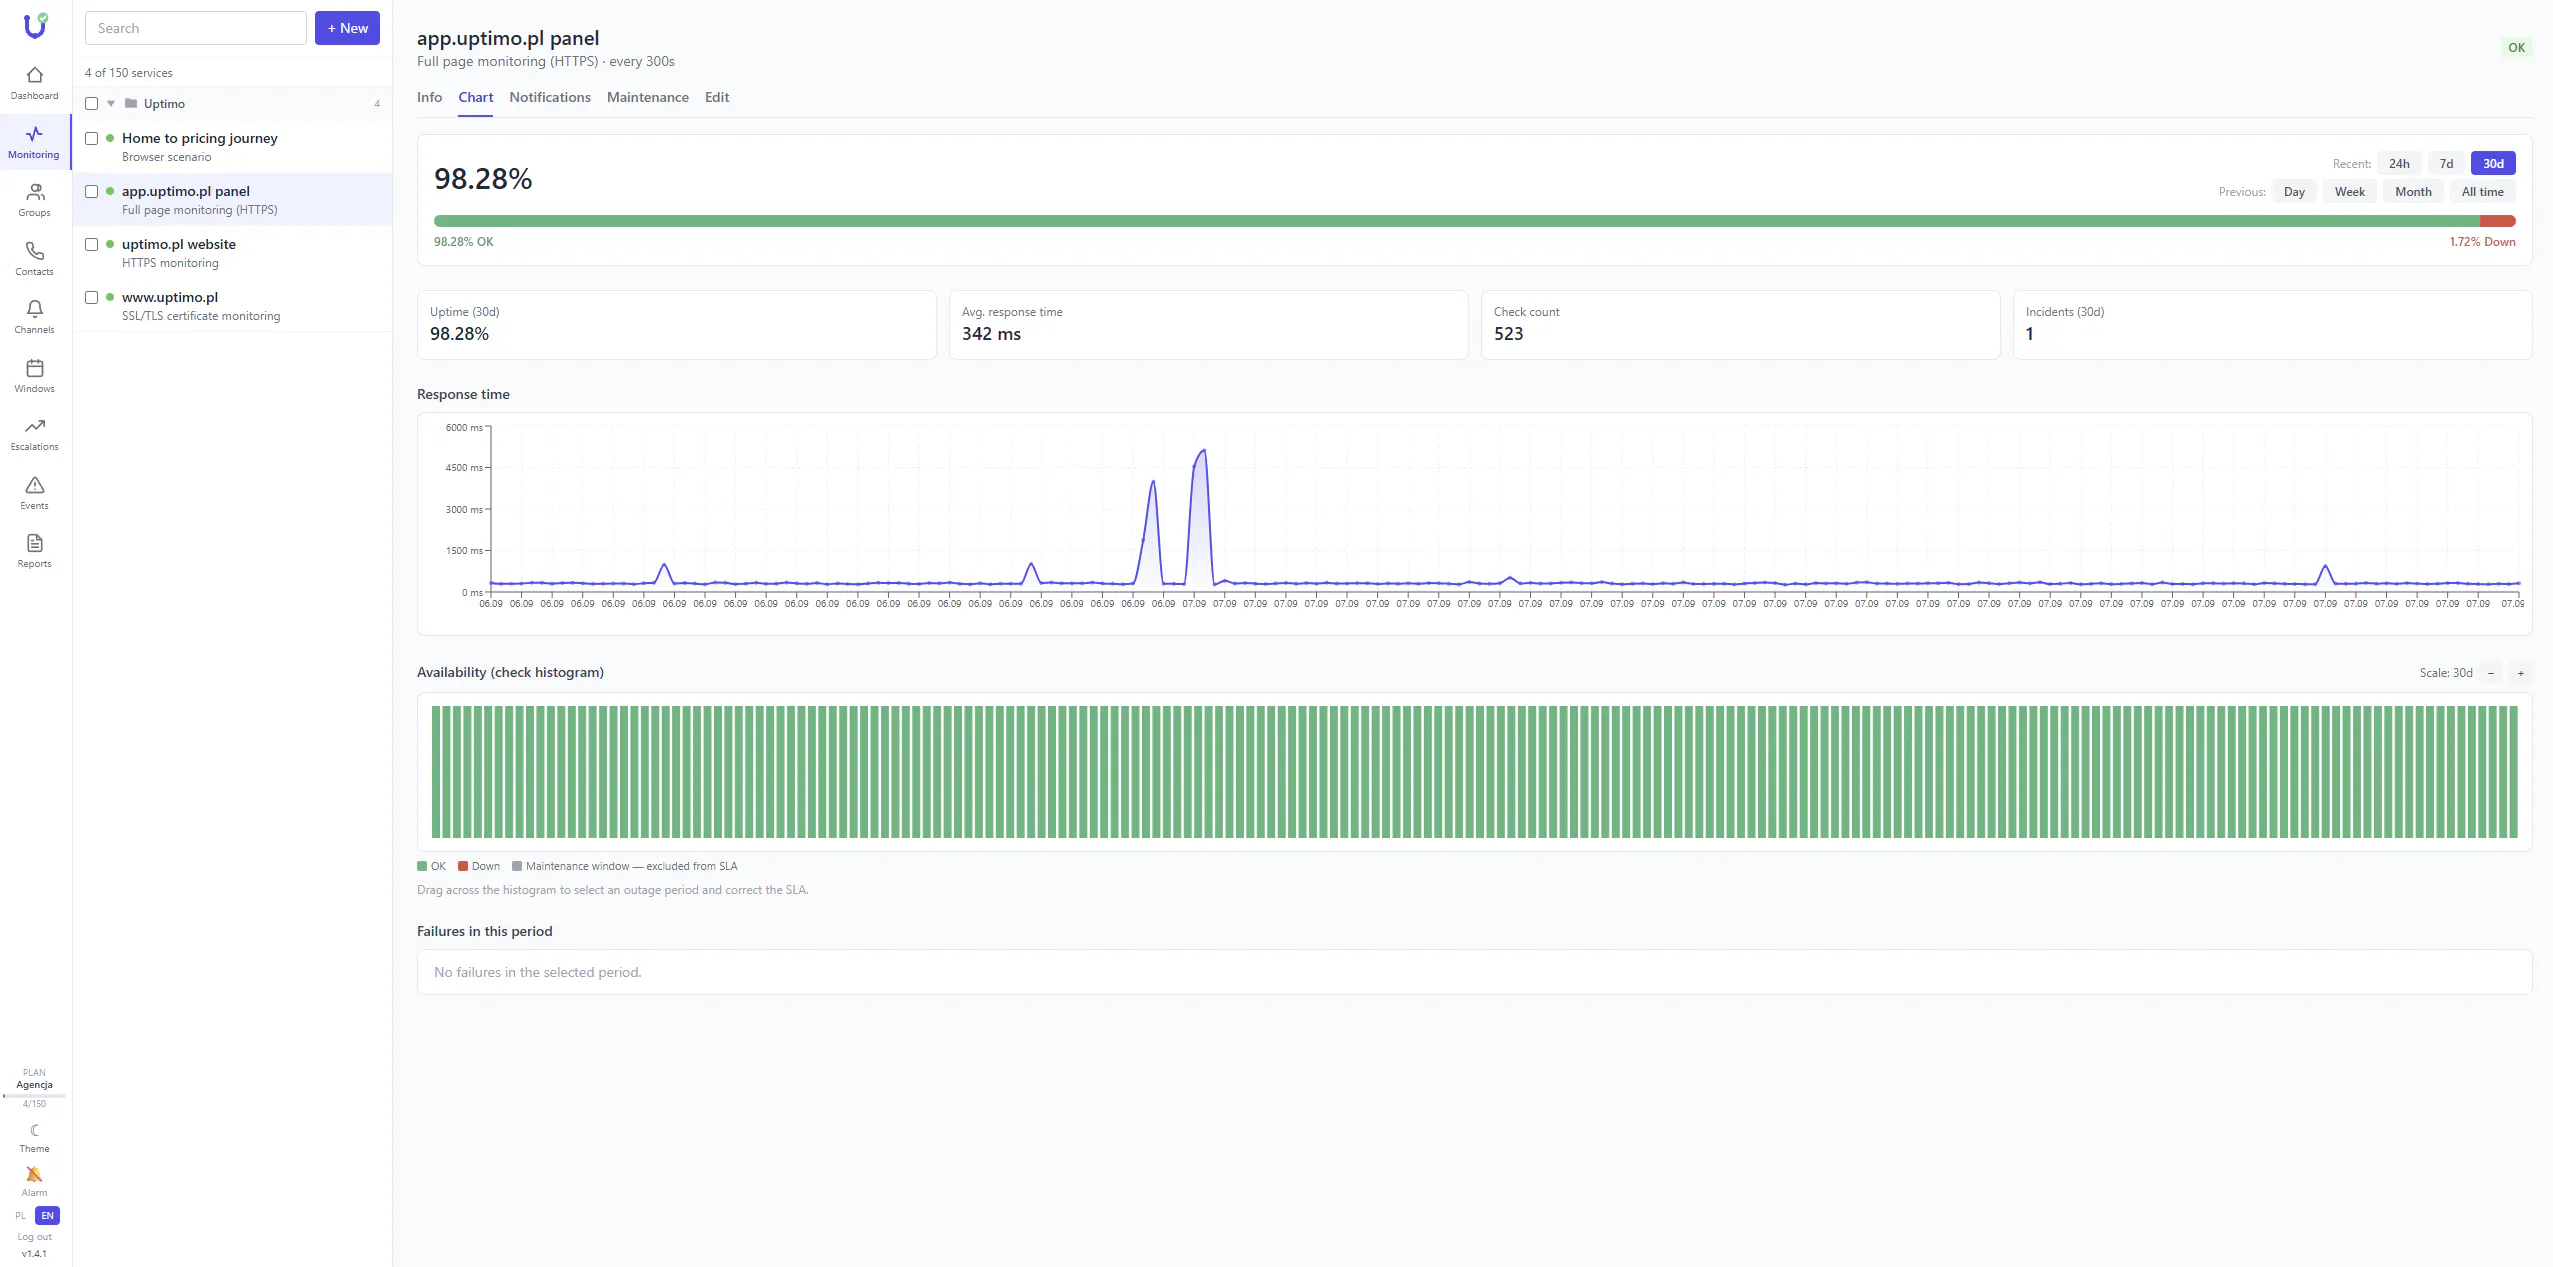Check the app.uptimo.pl panel checkbox

[92, 192]
